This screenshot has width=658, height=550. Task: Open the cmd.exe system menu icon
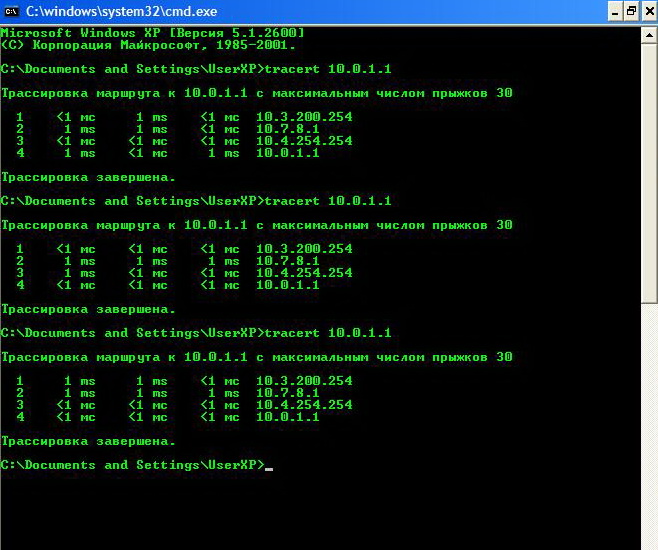point(10,12)
